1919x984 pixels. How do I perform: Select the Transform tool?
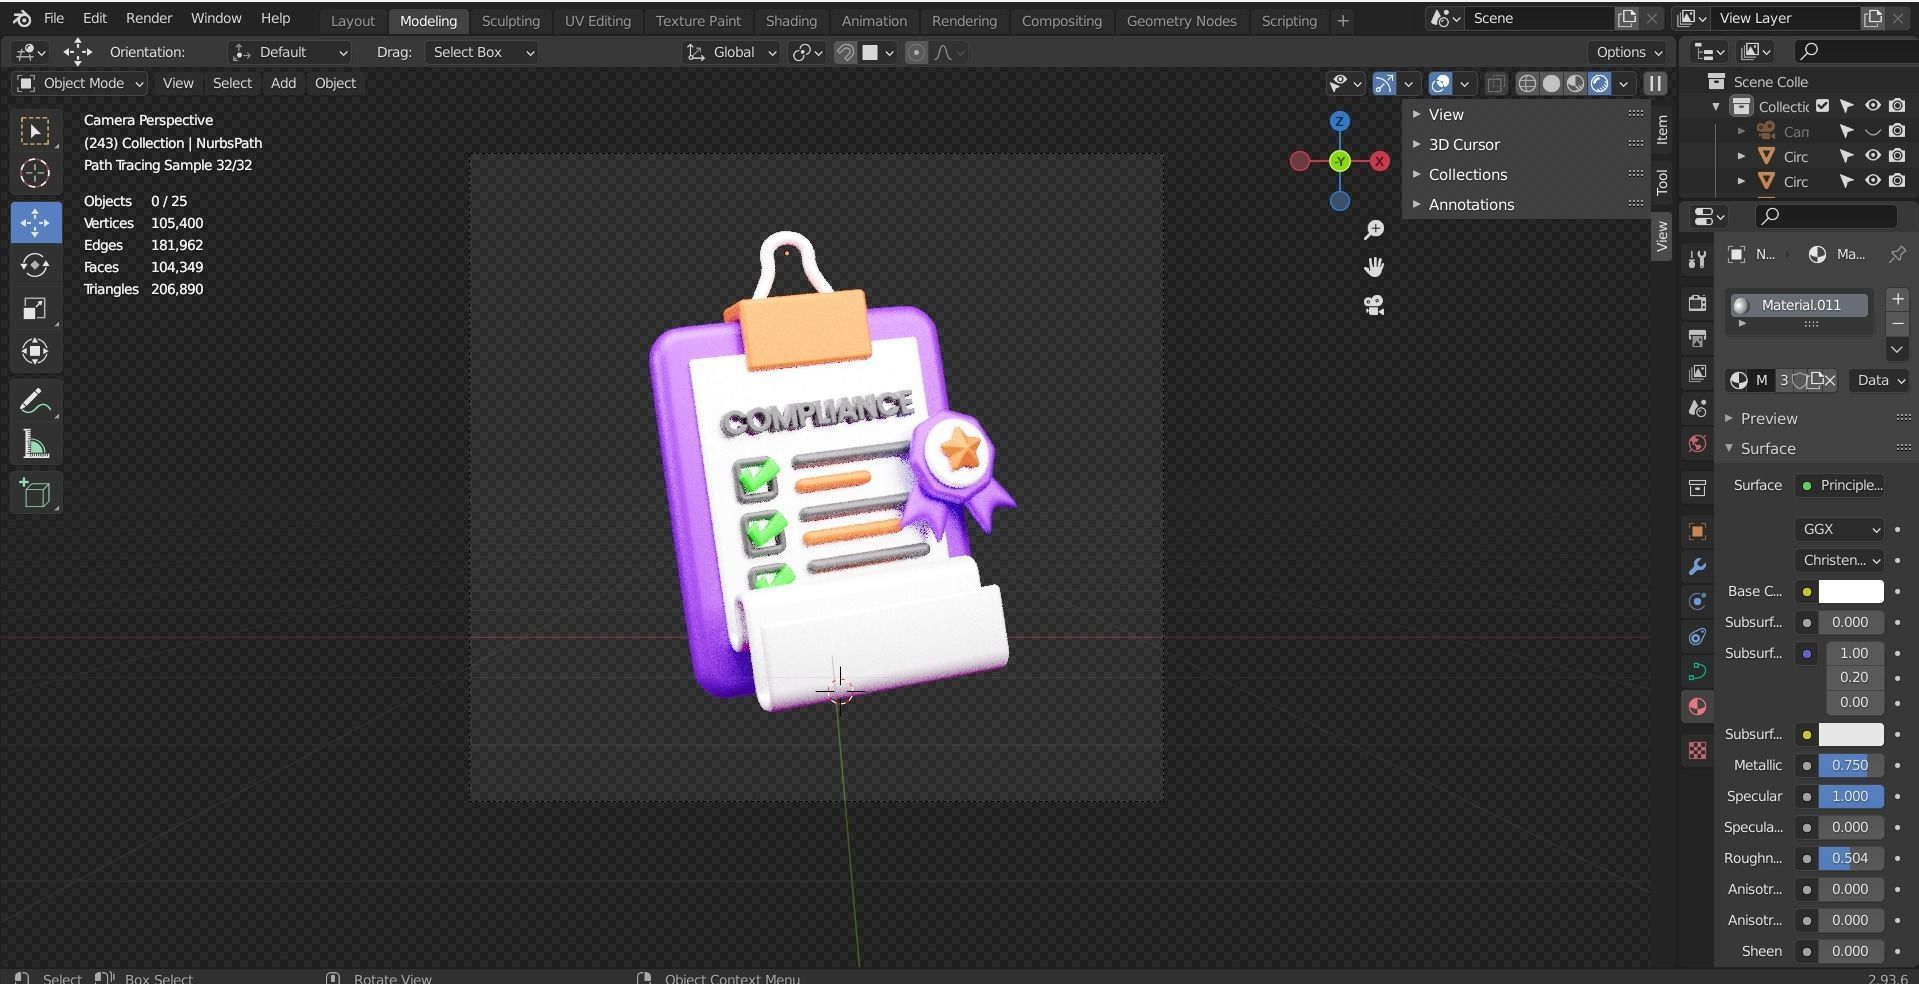(35, 351)
